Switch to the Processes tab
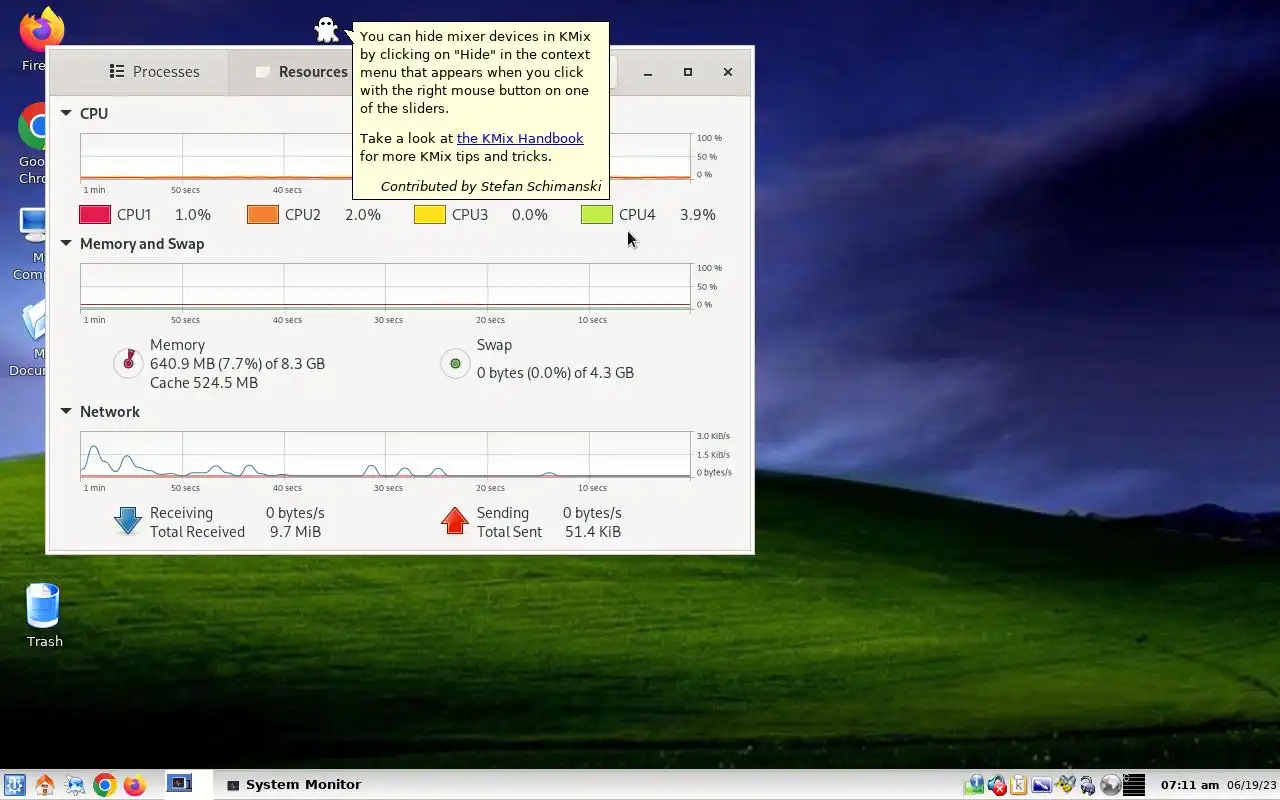 154,72
